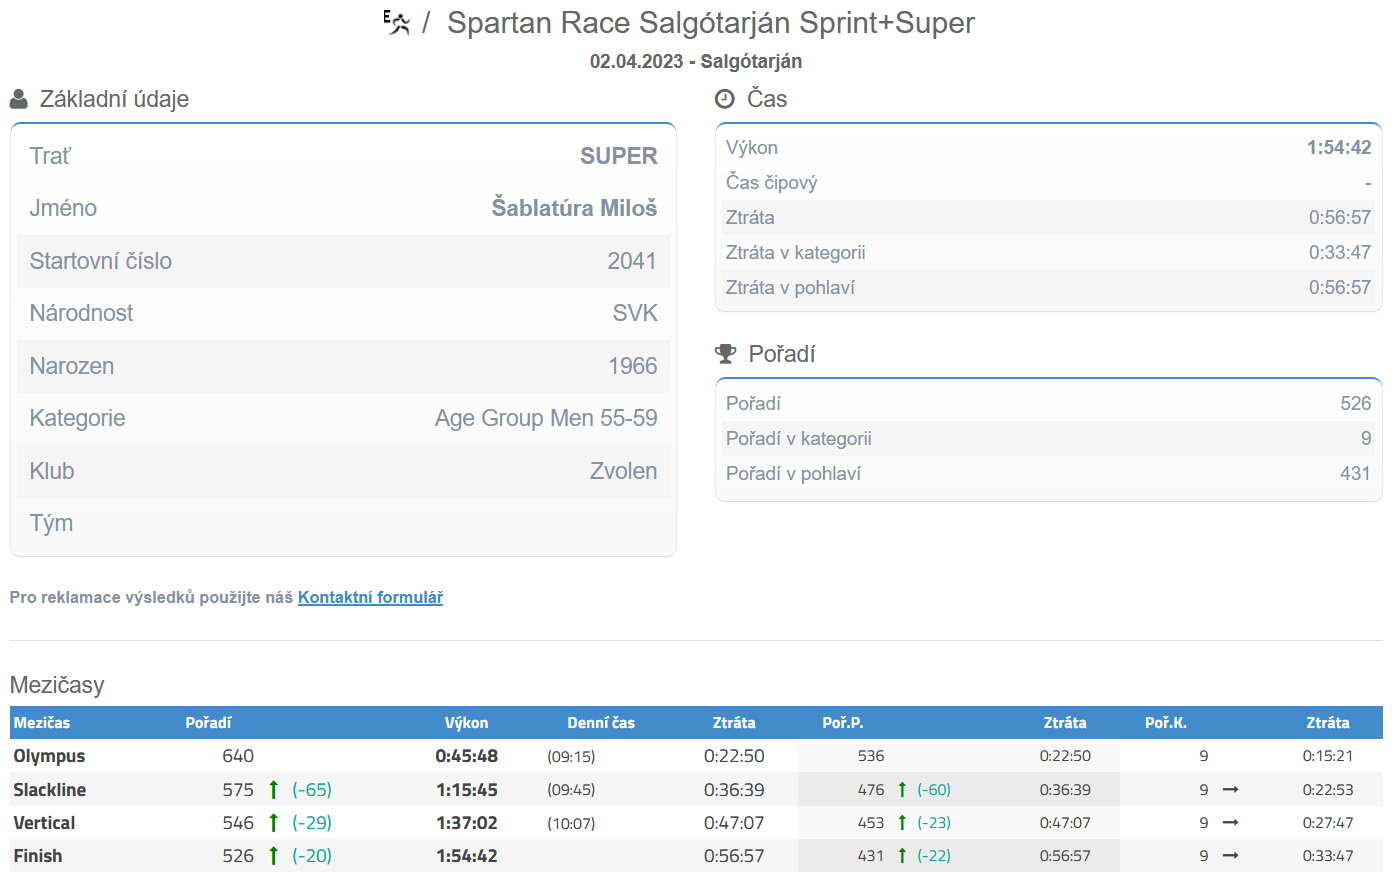
Task: Click the SUPER track value
Action: [619, 156]
